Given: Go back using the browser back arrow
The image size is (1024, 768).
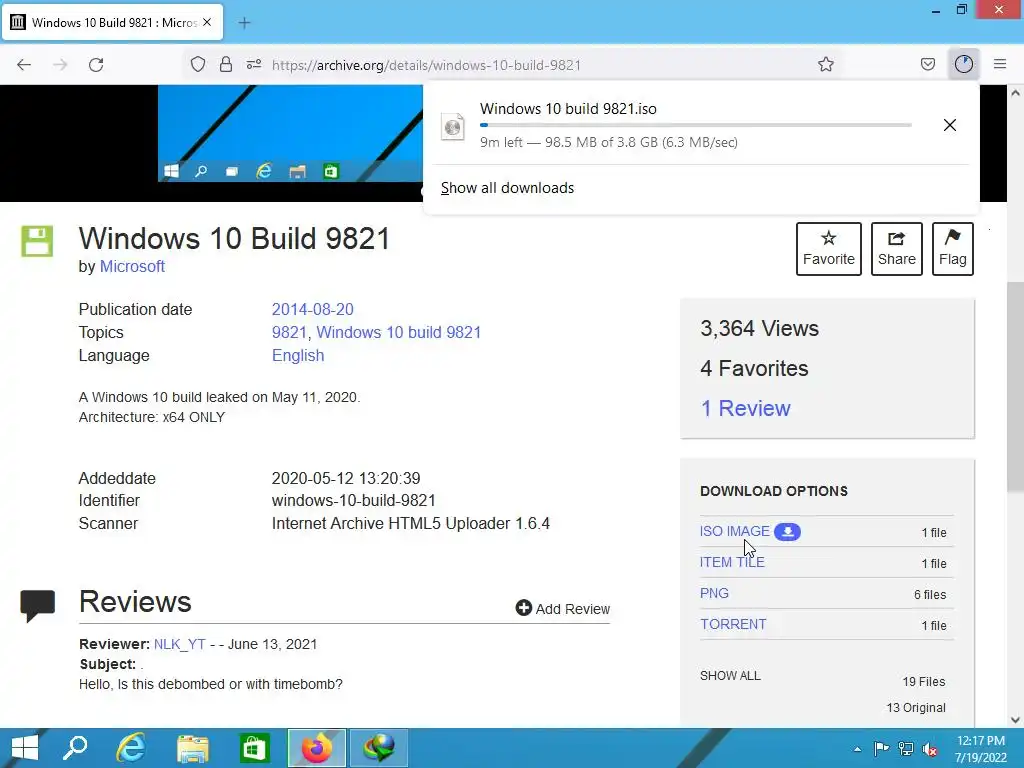Looking at the screenshot, I should click(24, 65).
